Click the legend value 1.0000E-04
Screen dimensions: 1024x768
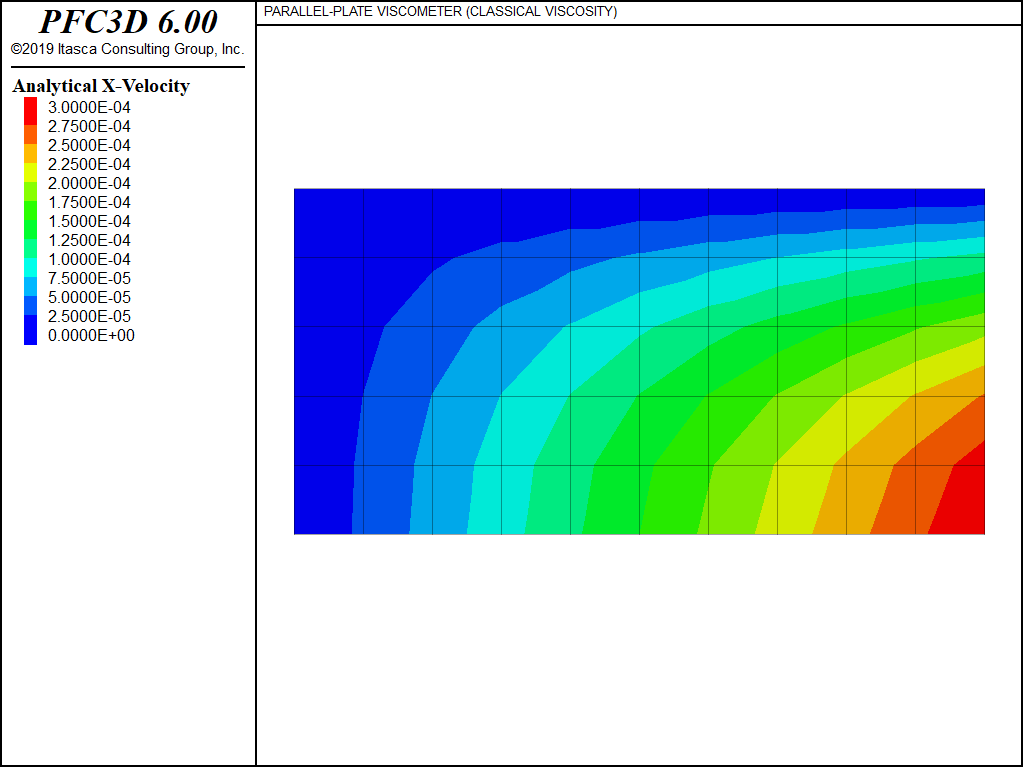[89, 259]
